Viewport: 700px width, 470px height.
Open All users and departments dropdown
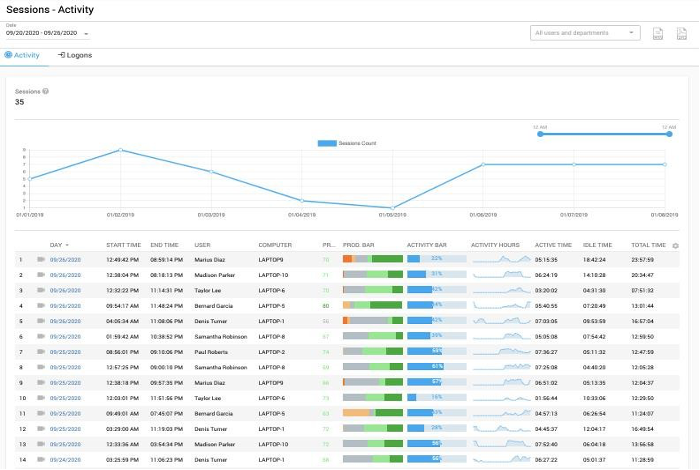(585, 33)
